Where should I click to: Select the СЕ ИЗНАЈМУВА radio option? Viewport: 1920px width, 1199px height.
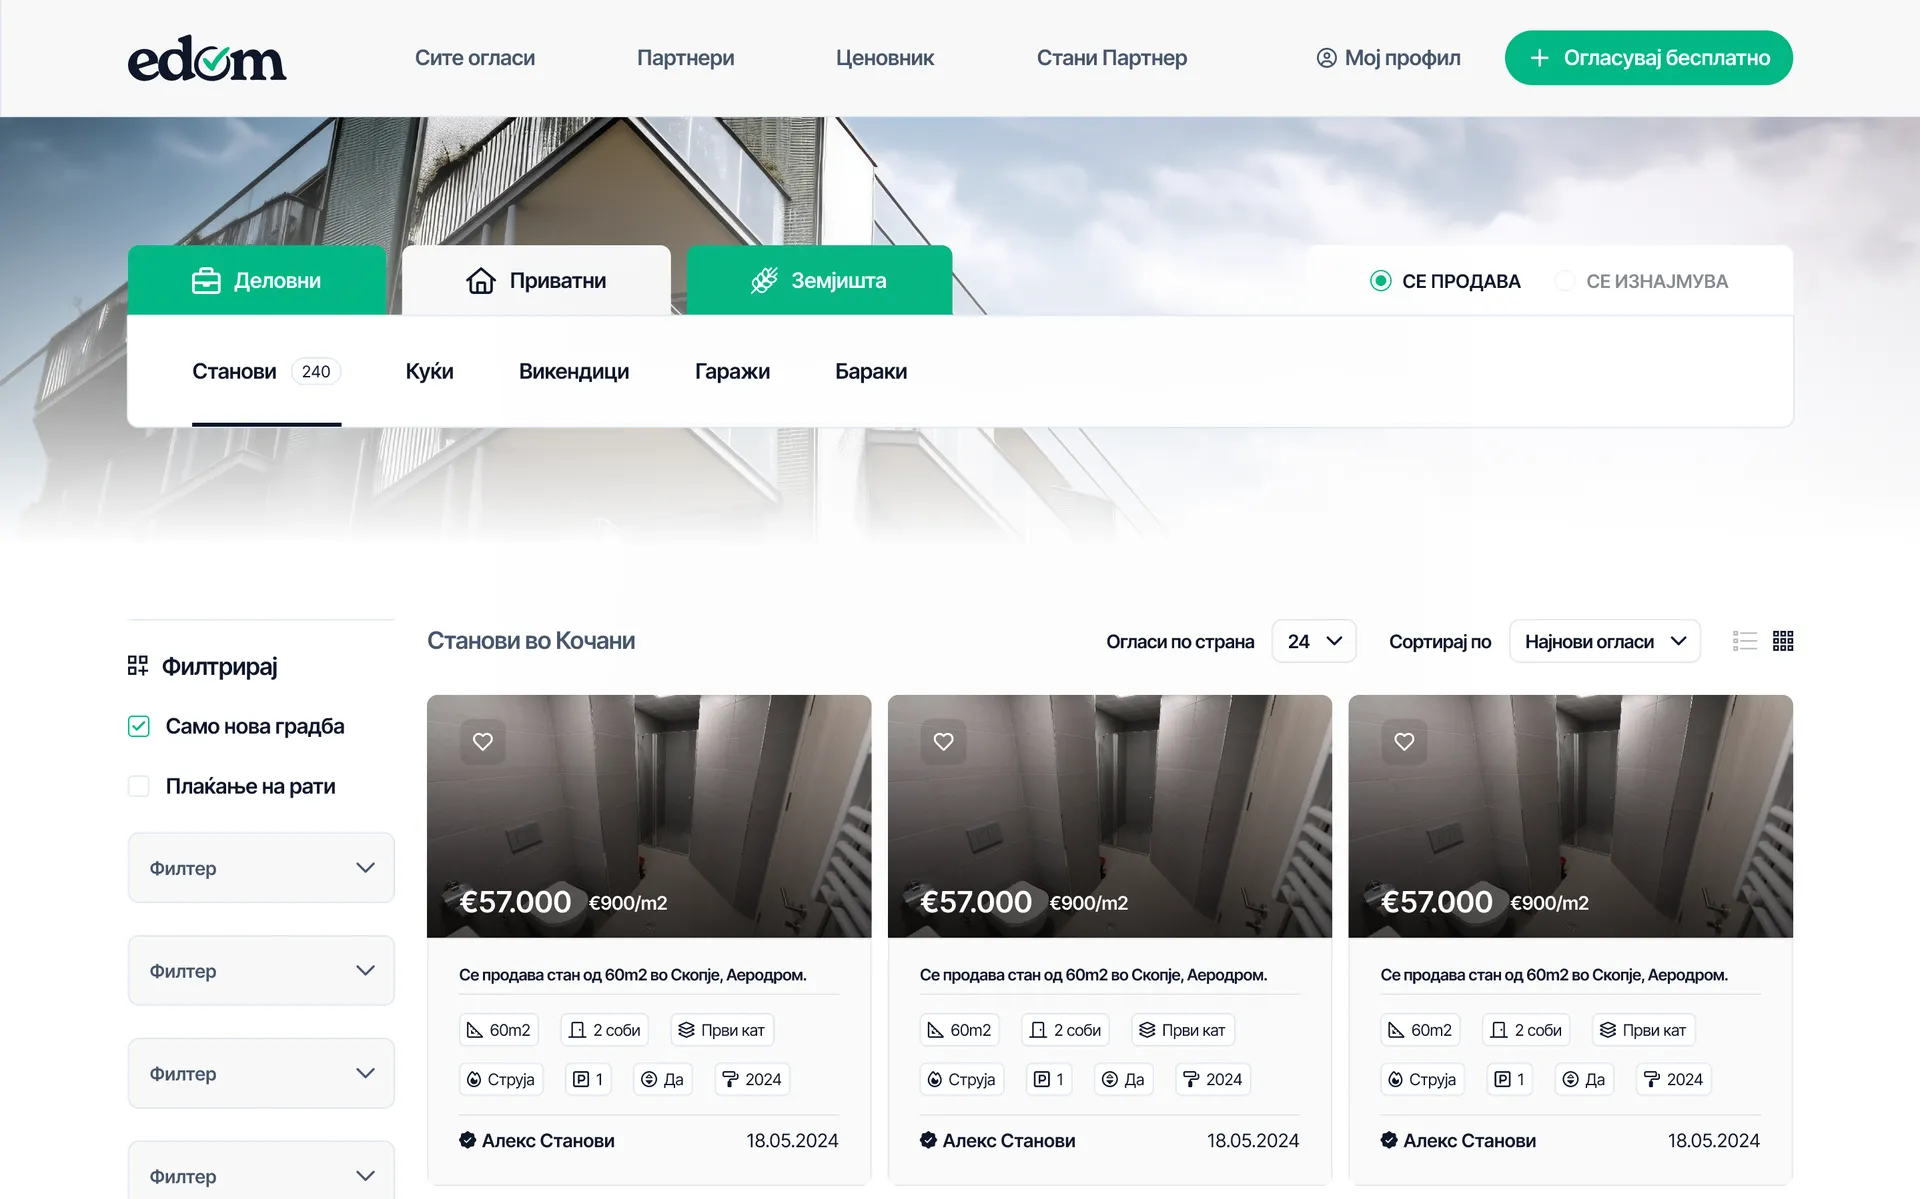1564,281
